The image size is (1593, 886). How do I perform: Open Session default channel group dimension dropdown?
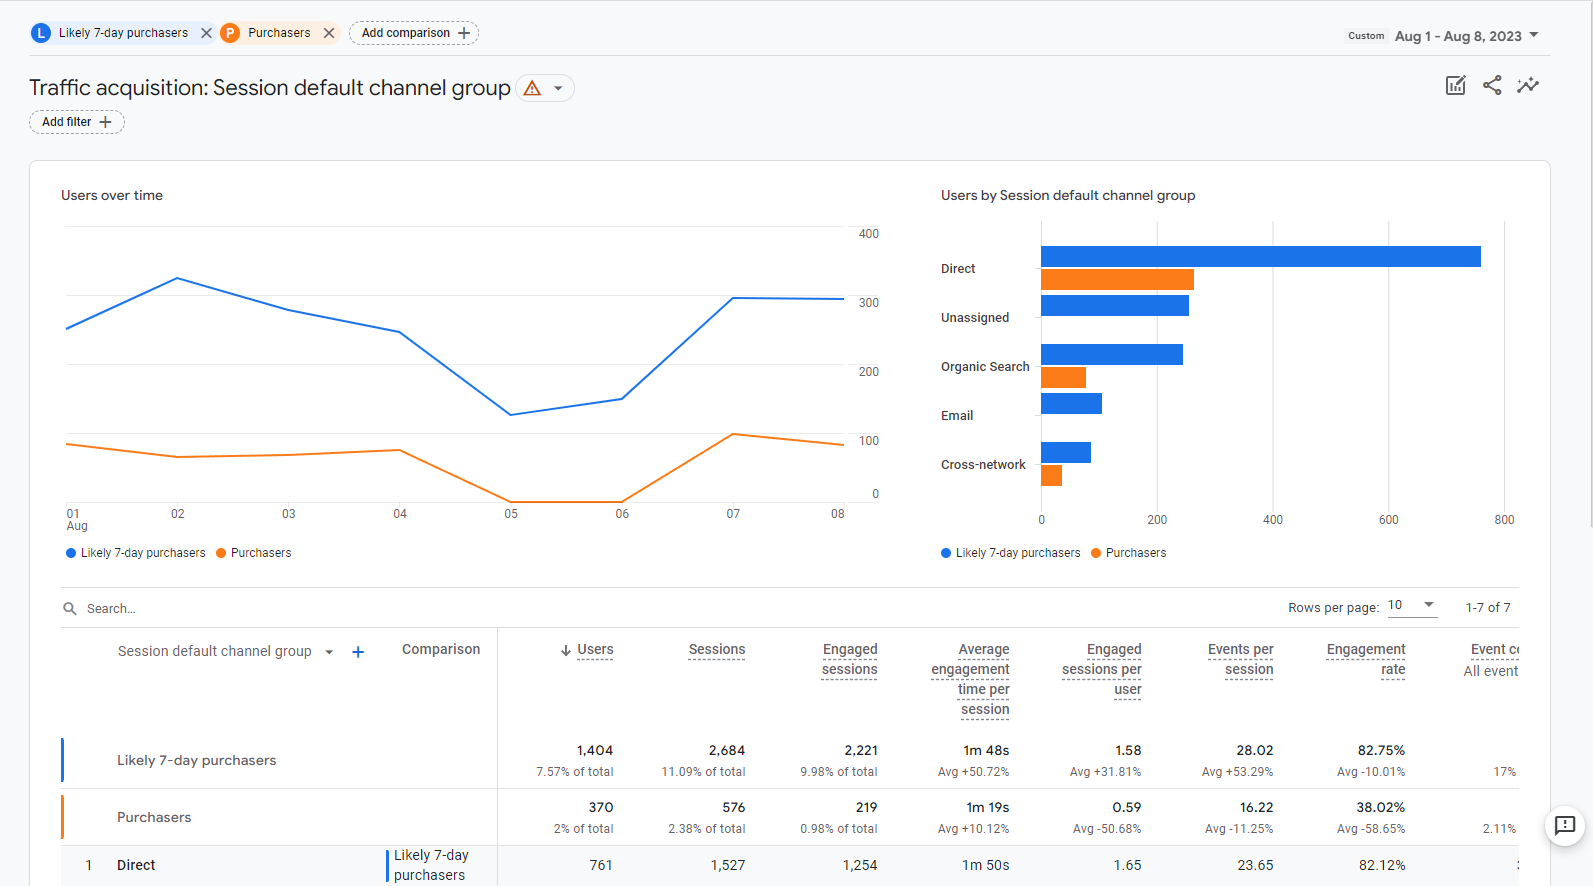click(329, 652)
